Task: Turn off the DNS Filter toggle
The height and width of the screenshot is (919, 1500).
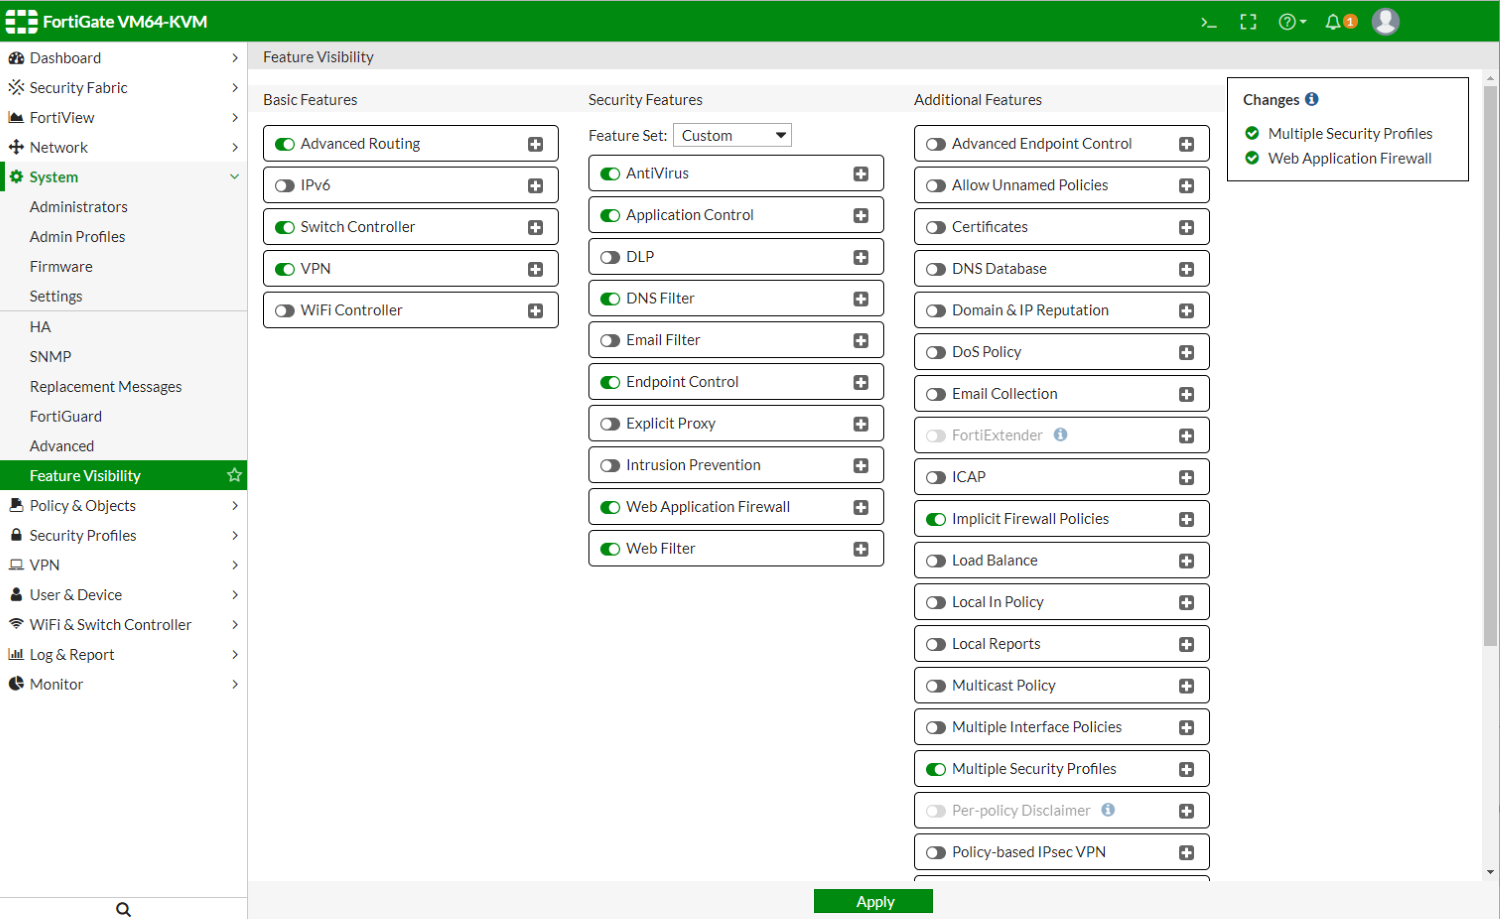Action: pyautogui.click(x=610, y=299)
